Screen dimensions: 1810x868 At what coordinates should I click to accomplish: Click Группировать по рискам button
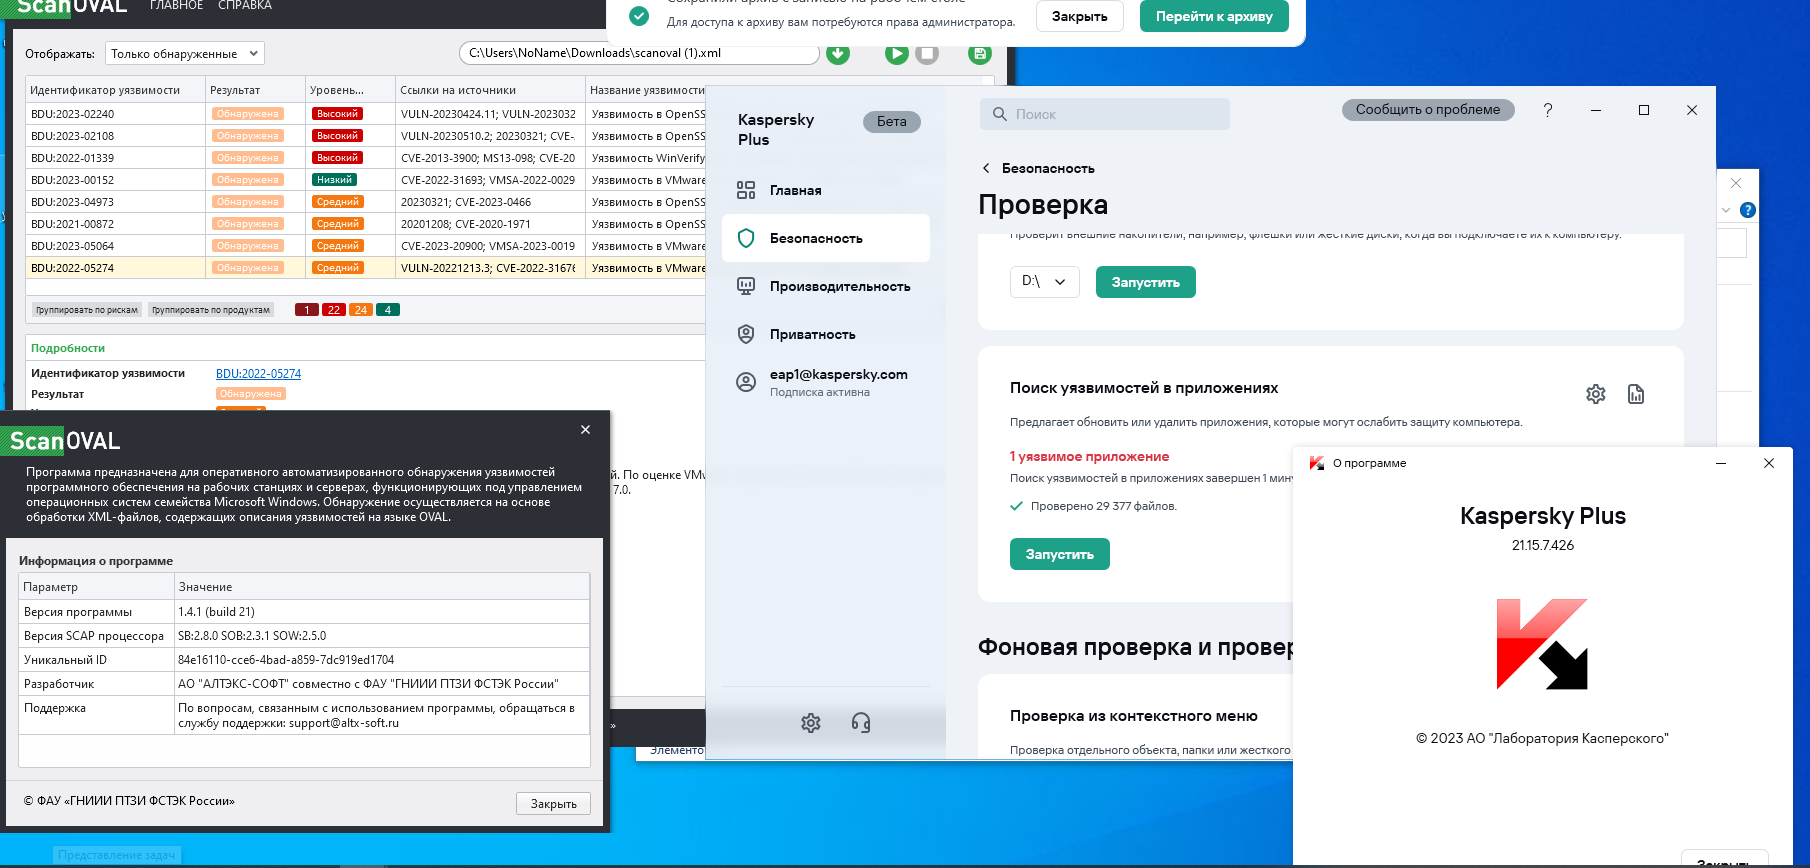pos(87,310)
